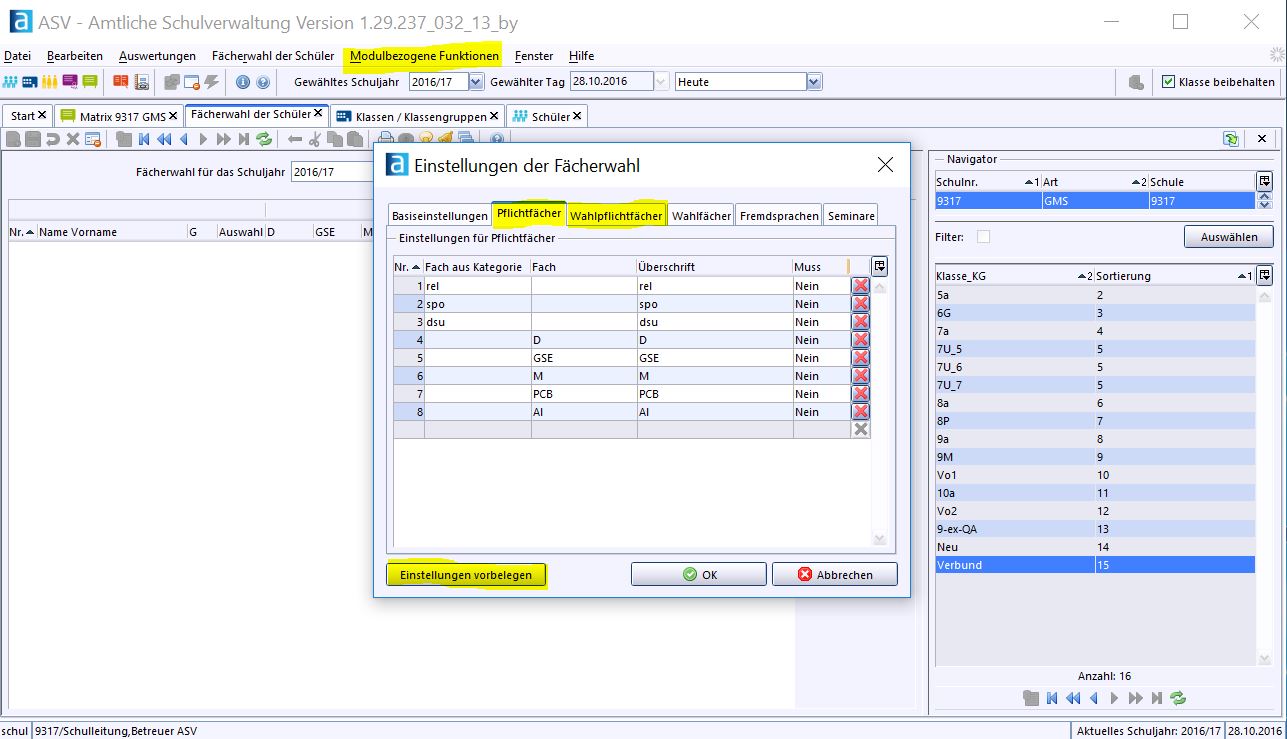The height and width of the screenshot is (739, 1287).
Task: Switch to Wahlpflichtfächer tab
Action: 616,215
